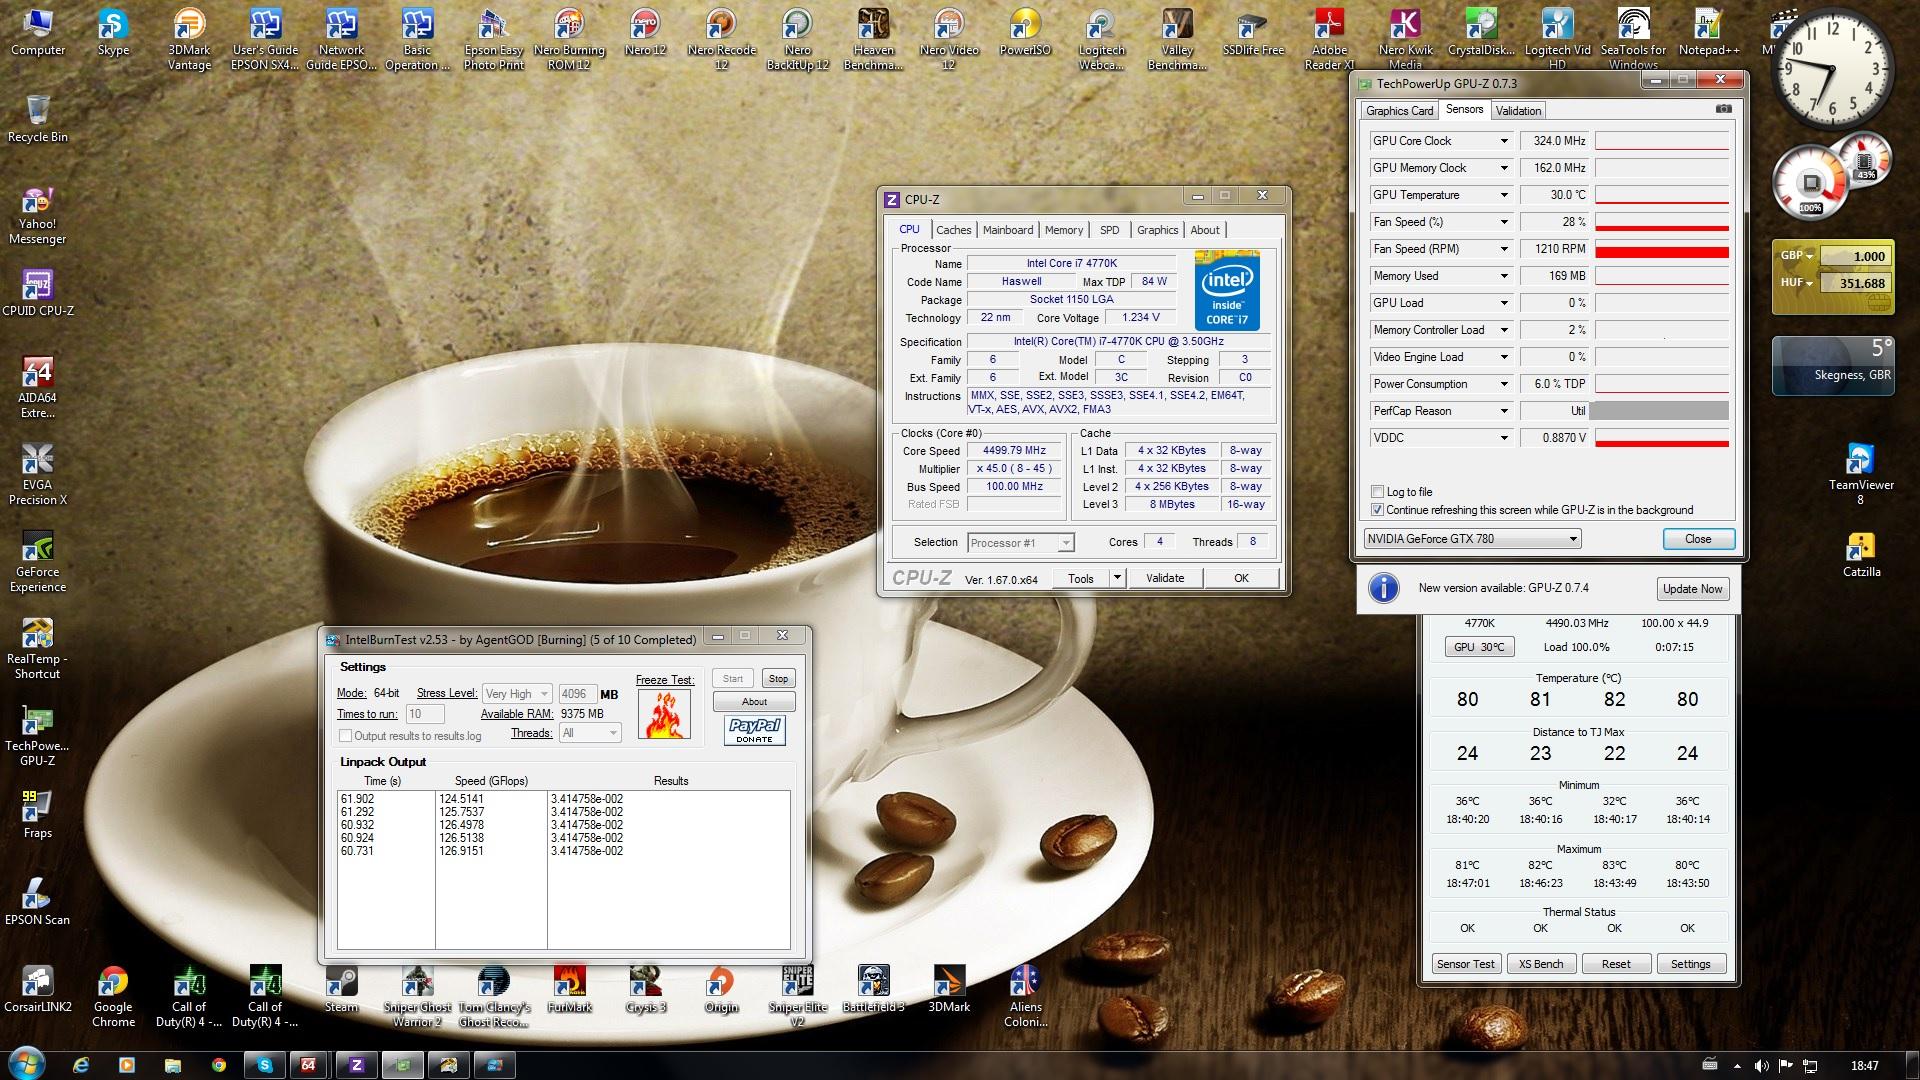The image size is (1920, 1080).
Task: Open NVIDIA GeForce GTX 780 selector
Action: tap(1472, 539)
